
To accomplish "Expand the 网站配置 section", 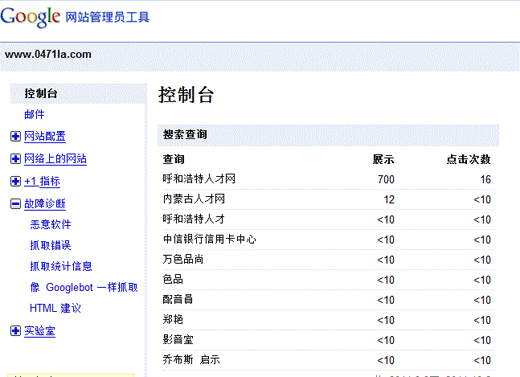I will [x=15, y=136].
